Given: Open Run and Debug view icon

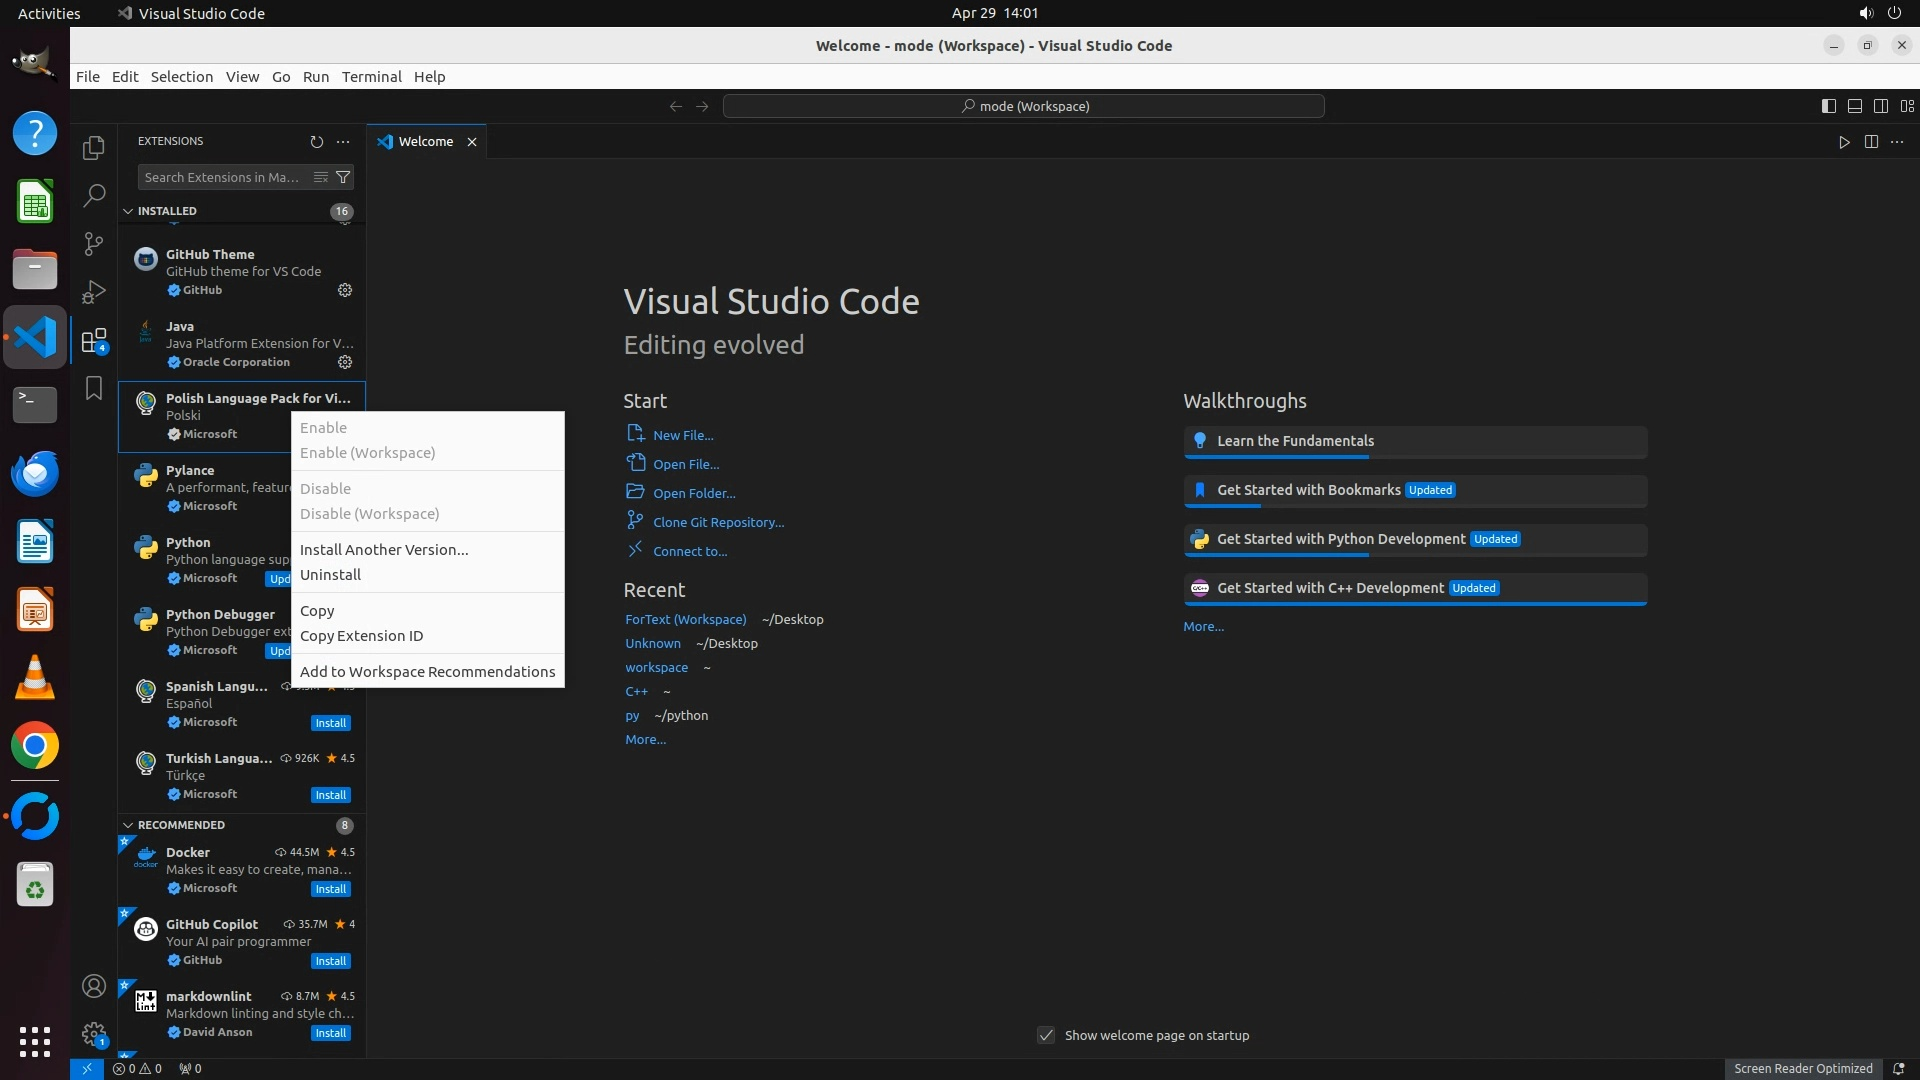Looking at the screenshot, I should (x=94, y=291).
